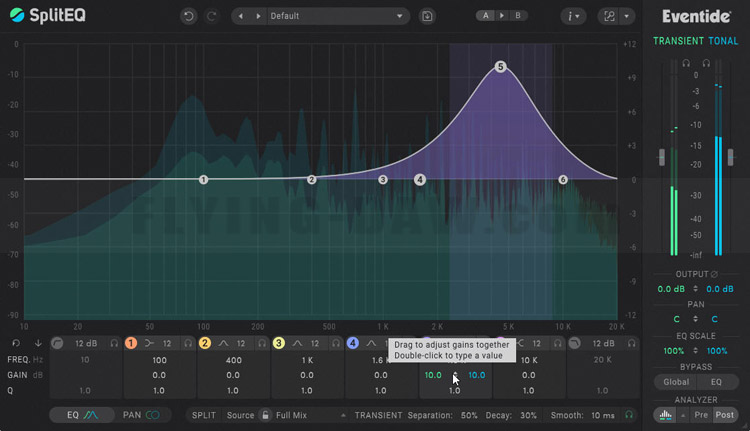Select band node 1 on the EQ curve

203,180
